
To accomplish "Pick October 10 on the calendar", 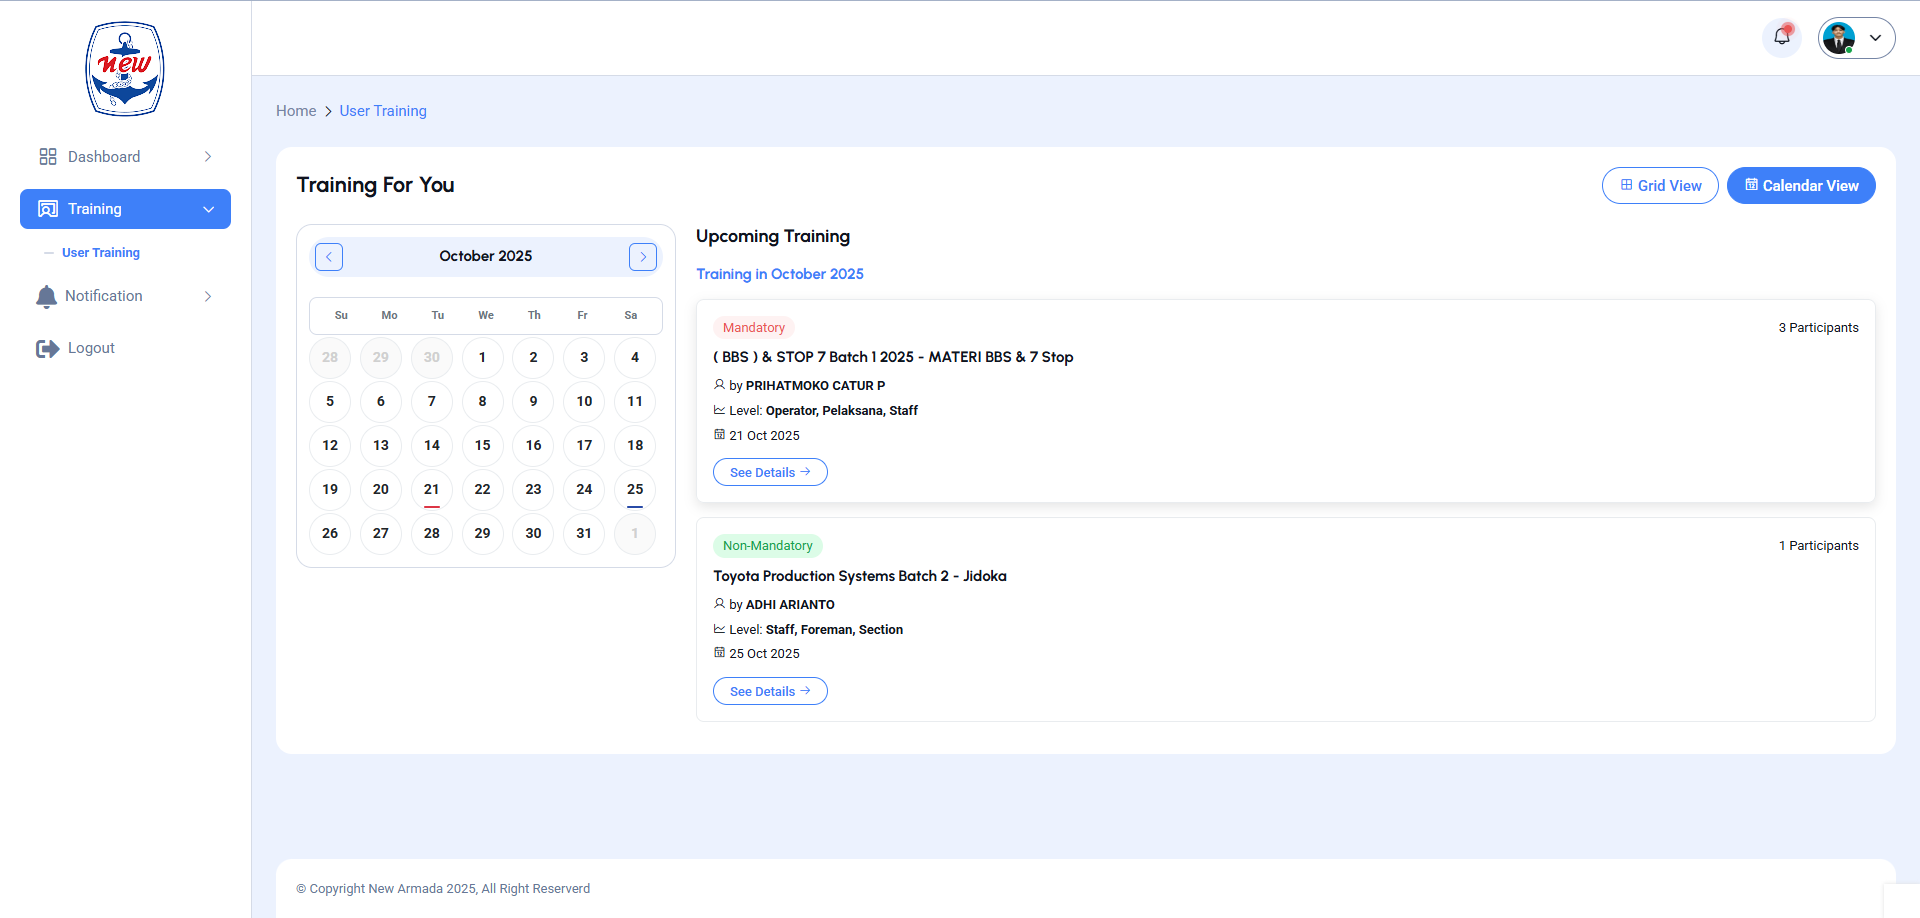I will (x=584, y=402).
